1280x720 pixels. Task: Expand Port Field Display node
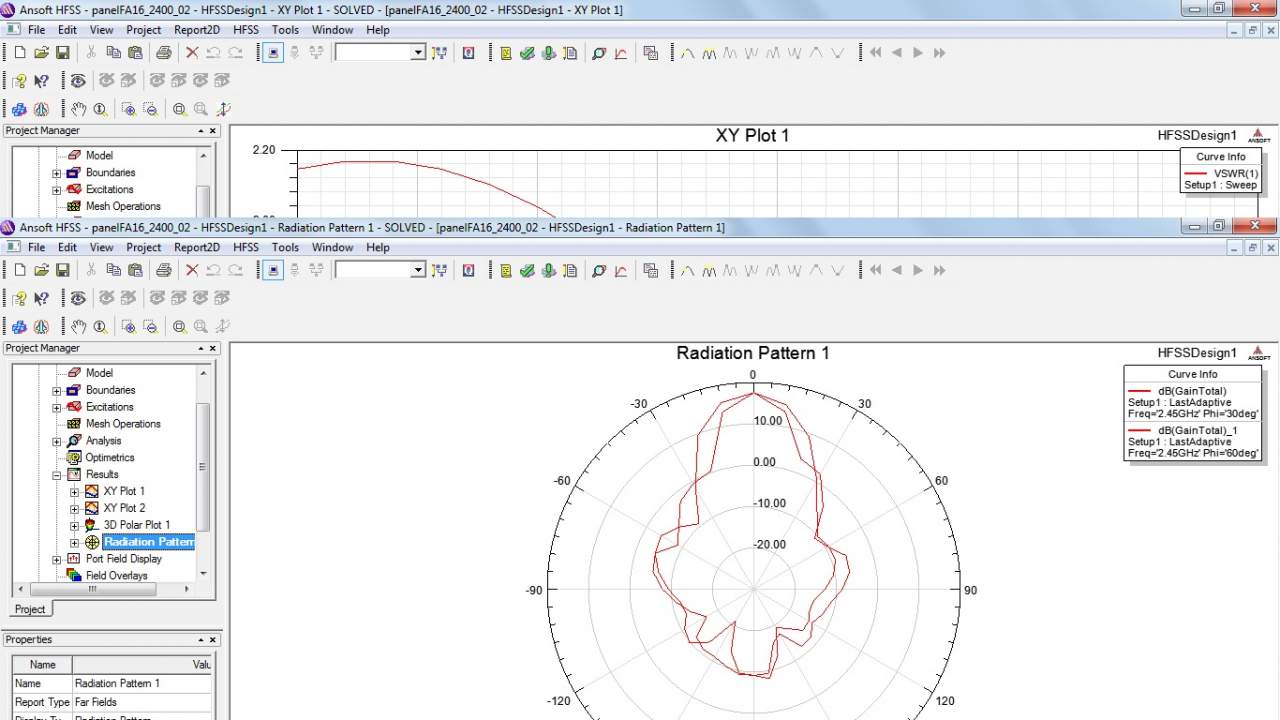coord(57,559)
